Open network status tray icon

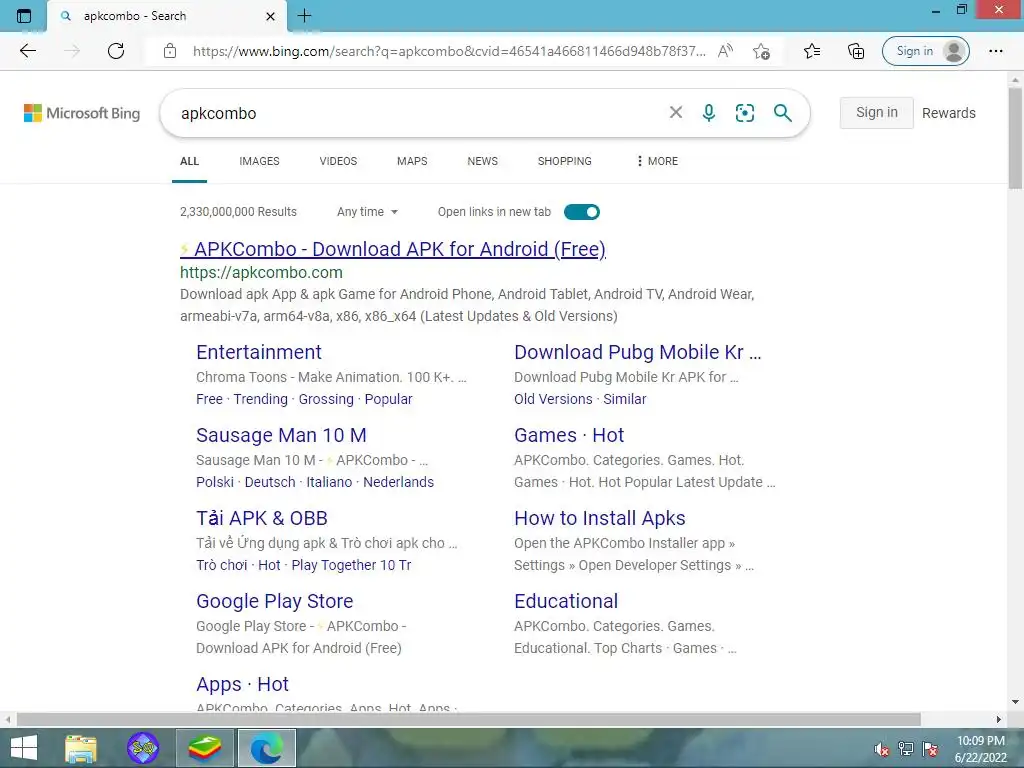tap(906, 749)
